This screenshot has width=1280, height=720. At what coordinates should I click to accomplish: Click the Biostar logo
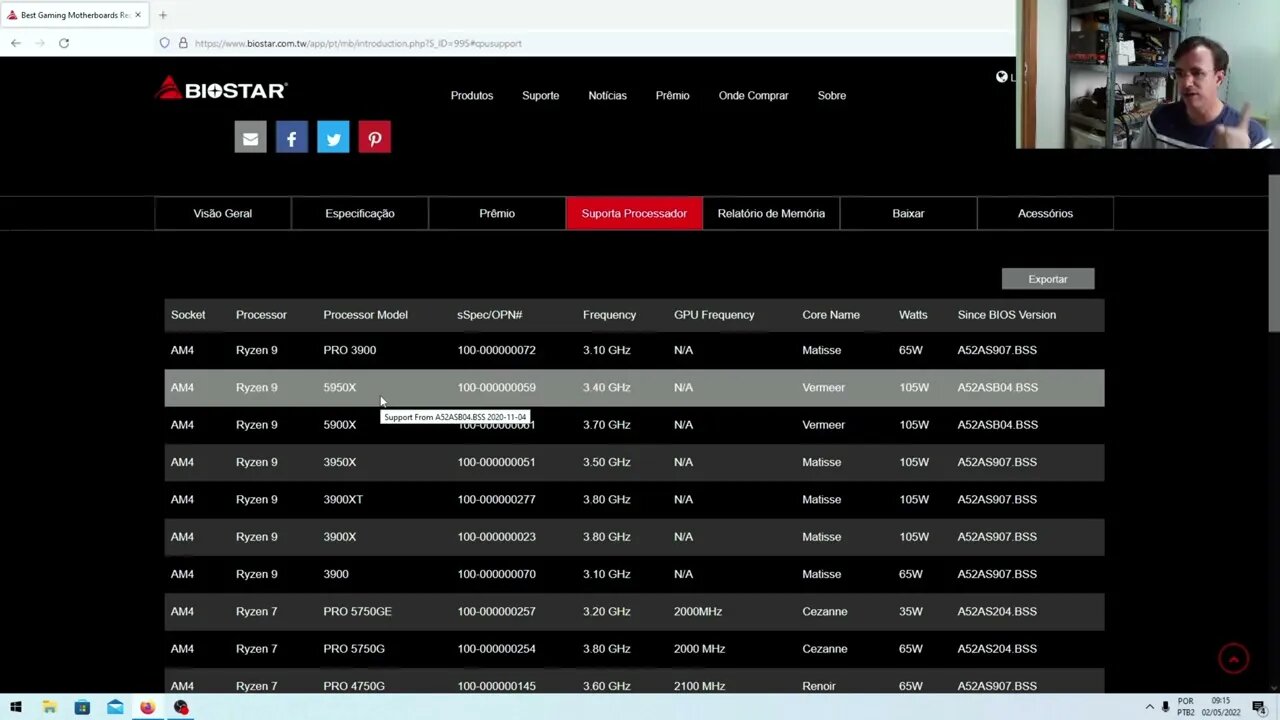click(221, 90)
